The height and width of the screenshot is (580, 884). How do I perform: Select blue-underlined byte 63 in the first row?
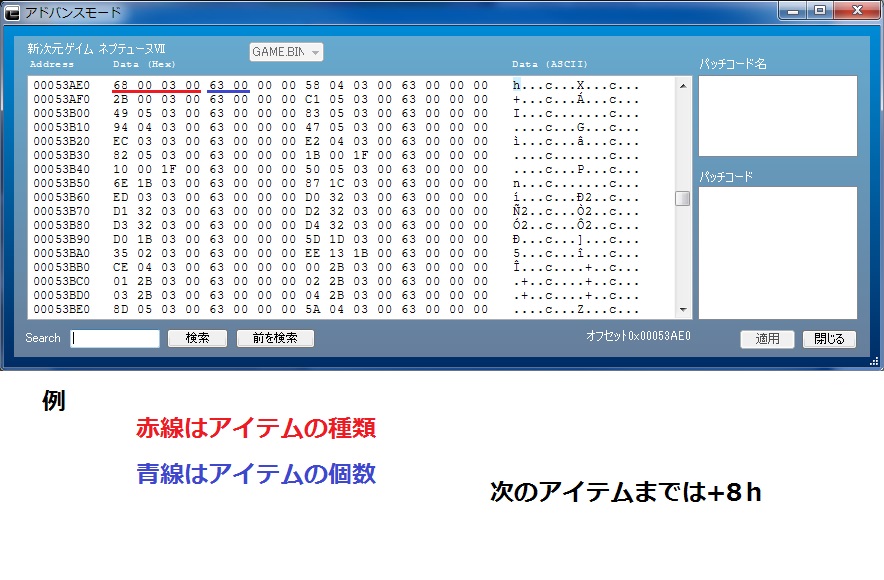click(x=215, y=85)
